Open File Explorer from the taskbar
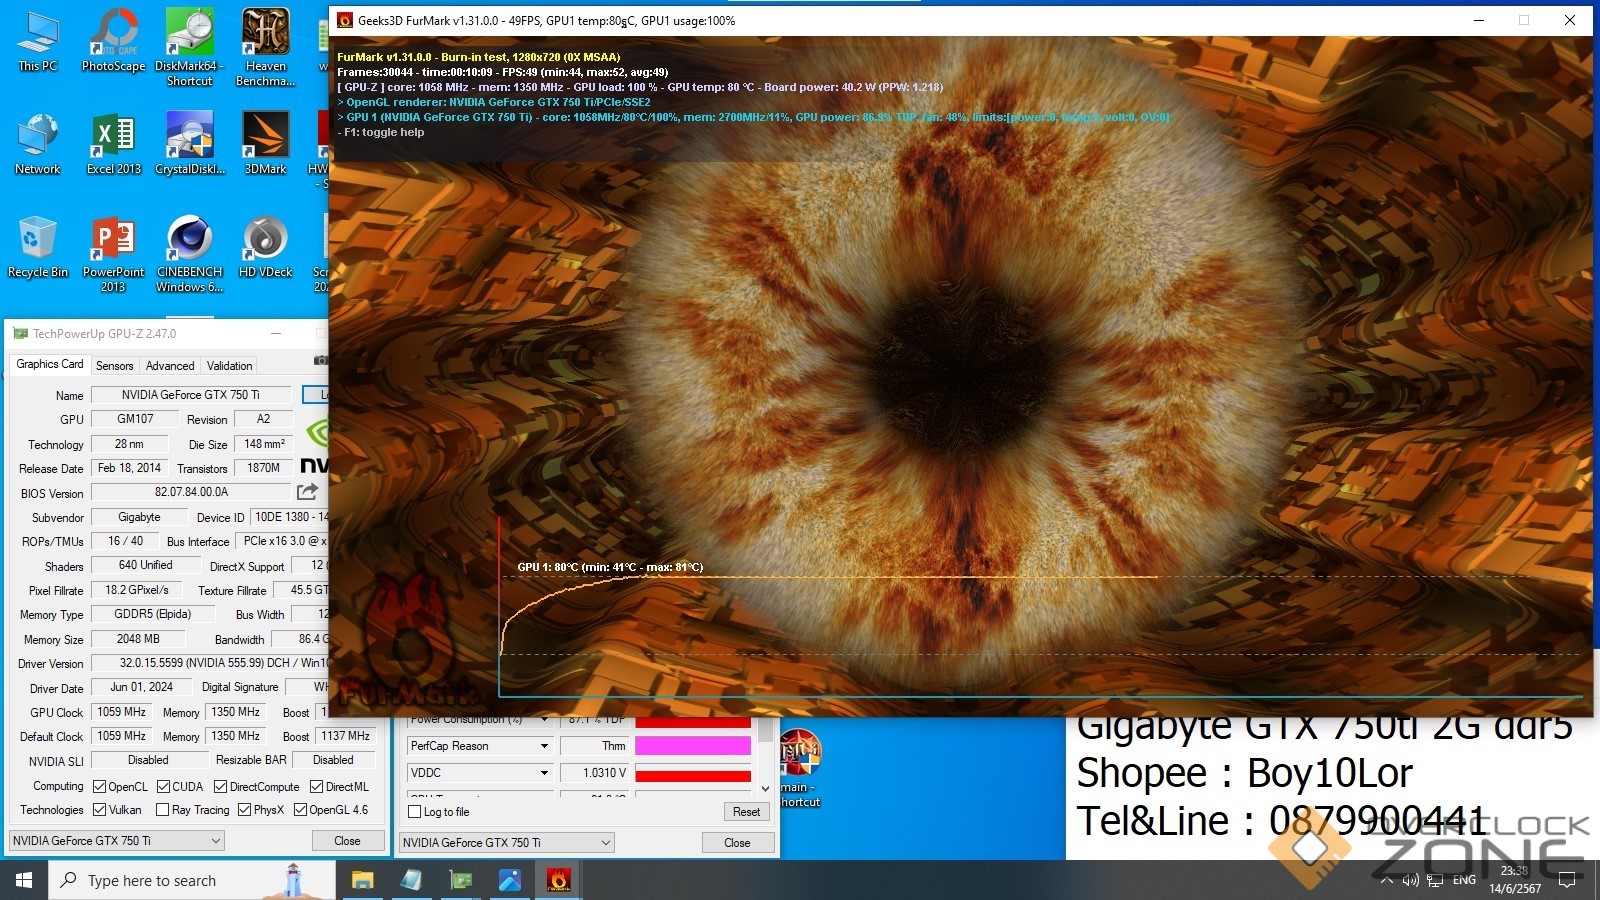This screenshot has width=1600, height=900. coord(362,880)
